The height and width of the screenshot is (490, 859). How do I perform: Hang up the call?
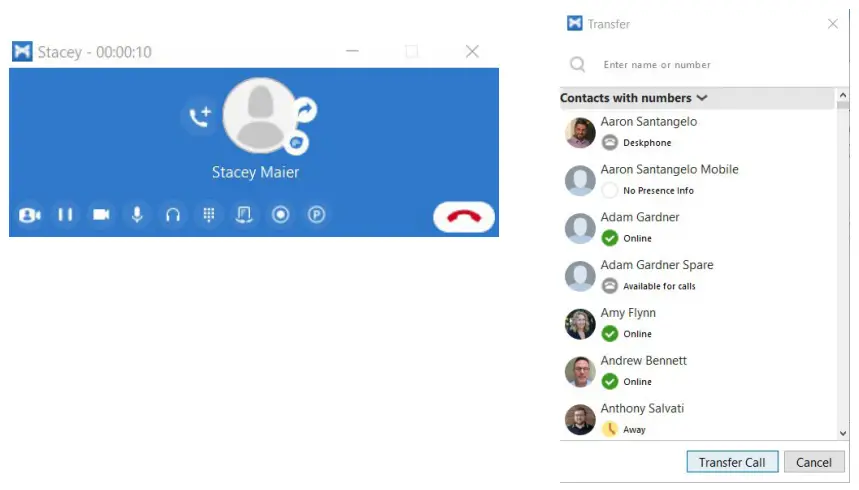pos(464,217)
